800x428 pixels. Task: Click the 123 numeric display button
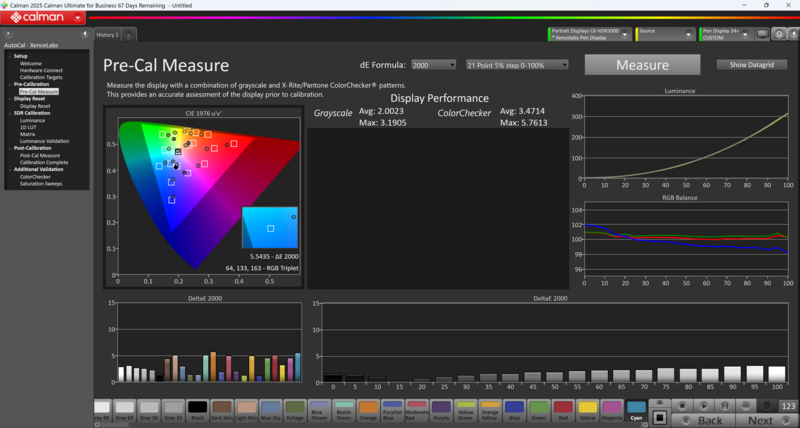coord(788,406)
